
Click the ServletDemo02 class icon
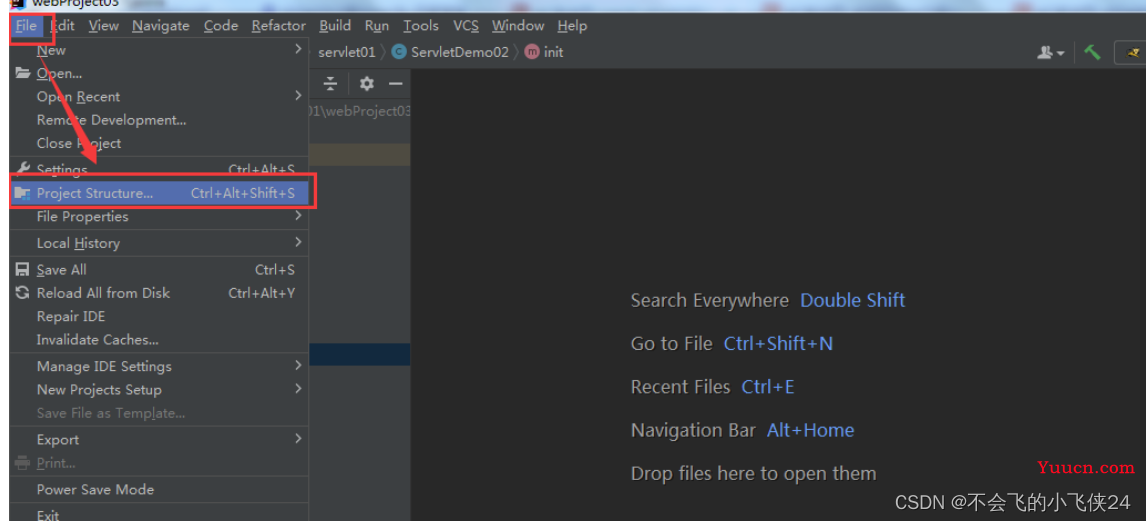tap(399, 52)
